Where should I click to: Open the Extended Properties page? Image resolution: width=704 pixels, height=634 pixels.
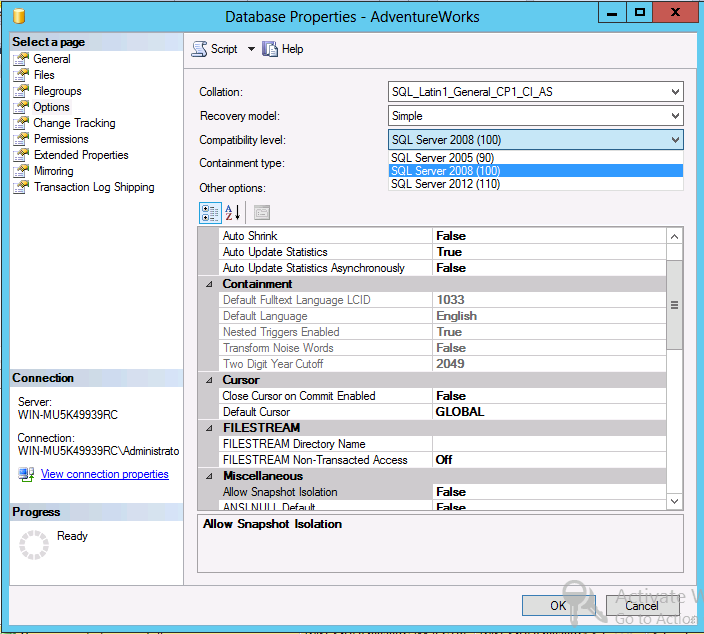click(81, 155)
